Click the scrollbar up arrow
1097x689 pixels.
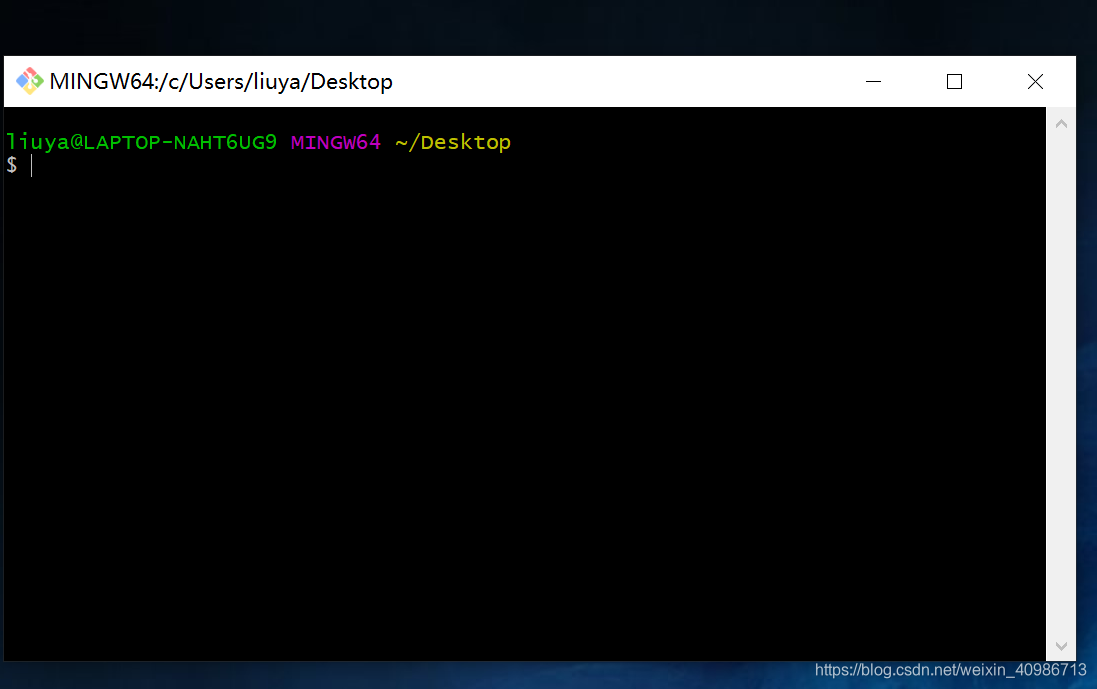(1061, 124)
